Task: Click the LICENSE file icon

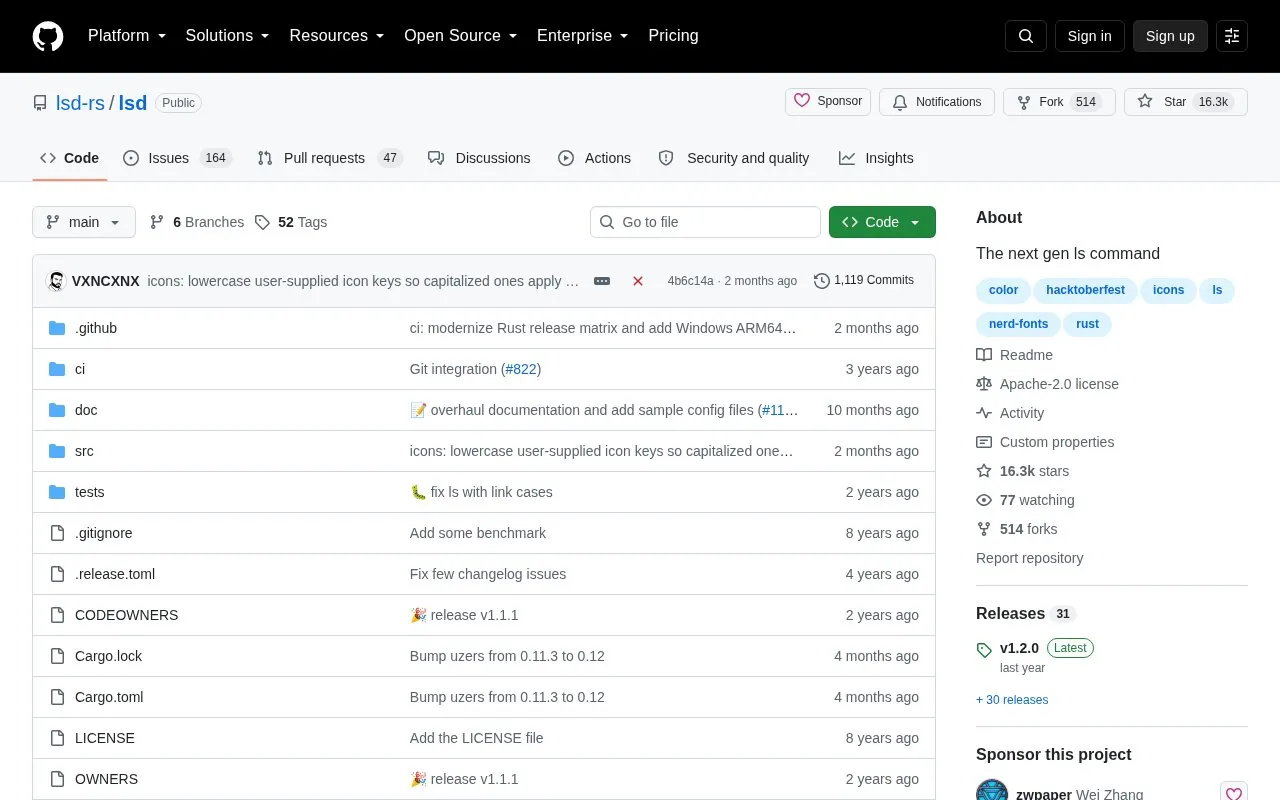Action: tap(57, 738)
